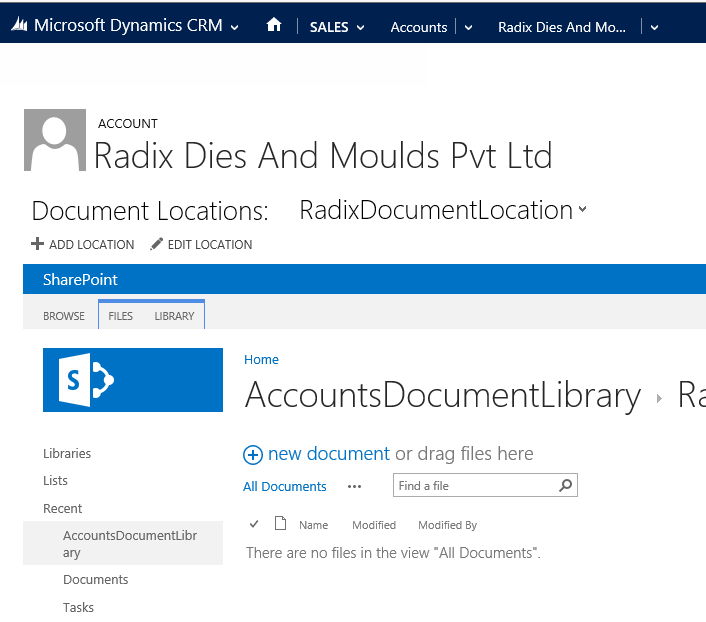Open the Radix Dies And Mo... record chevron
Screen dimensions: 706x622
pos(654,27)
